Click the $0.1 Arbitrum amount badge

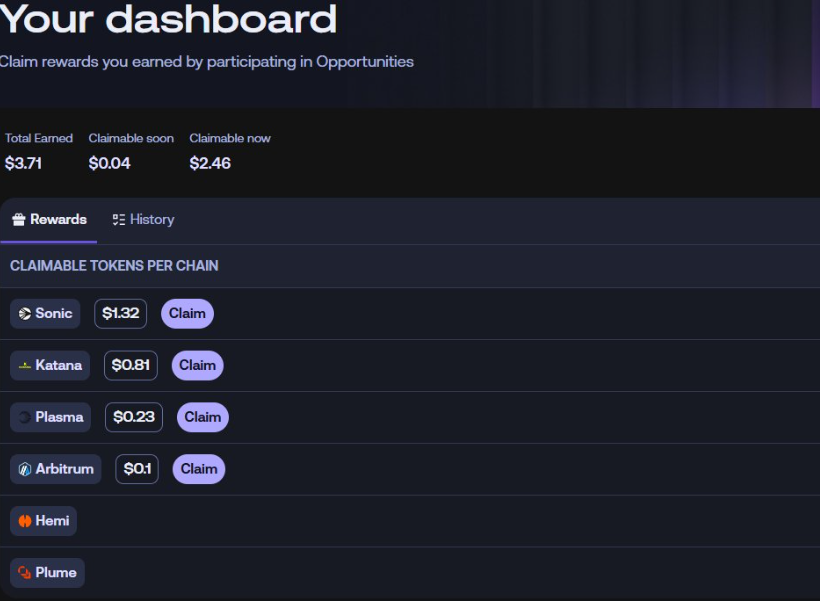[137, 469]
